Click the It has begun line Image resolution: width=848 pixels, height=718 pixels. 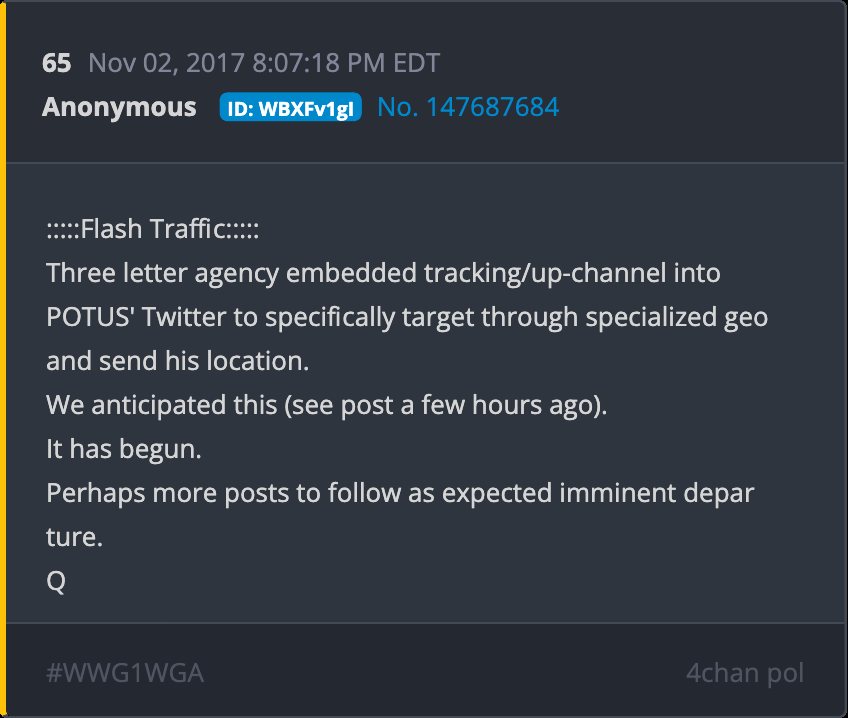tap(124, 449)
